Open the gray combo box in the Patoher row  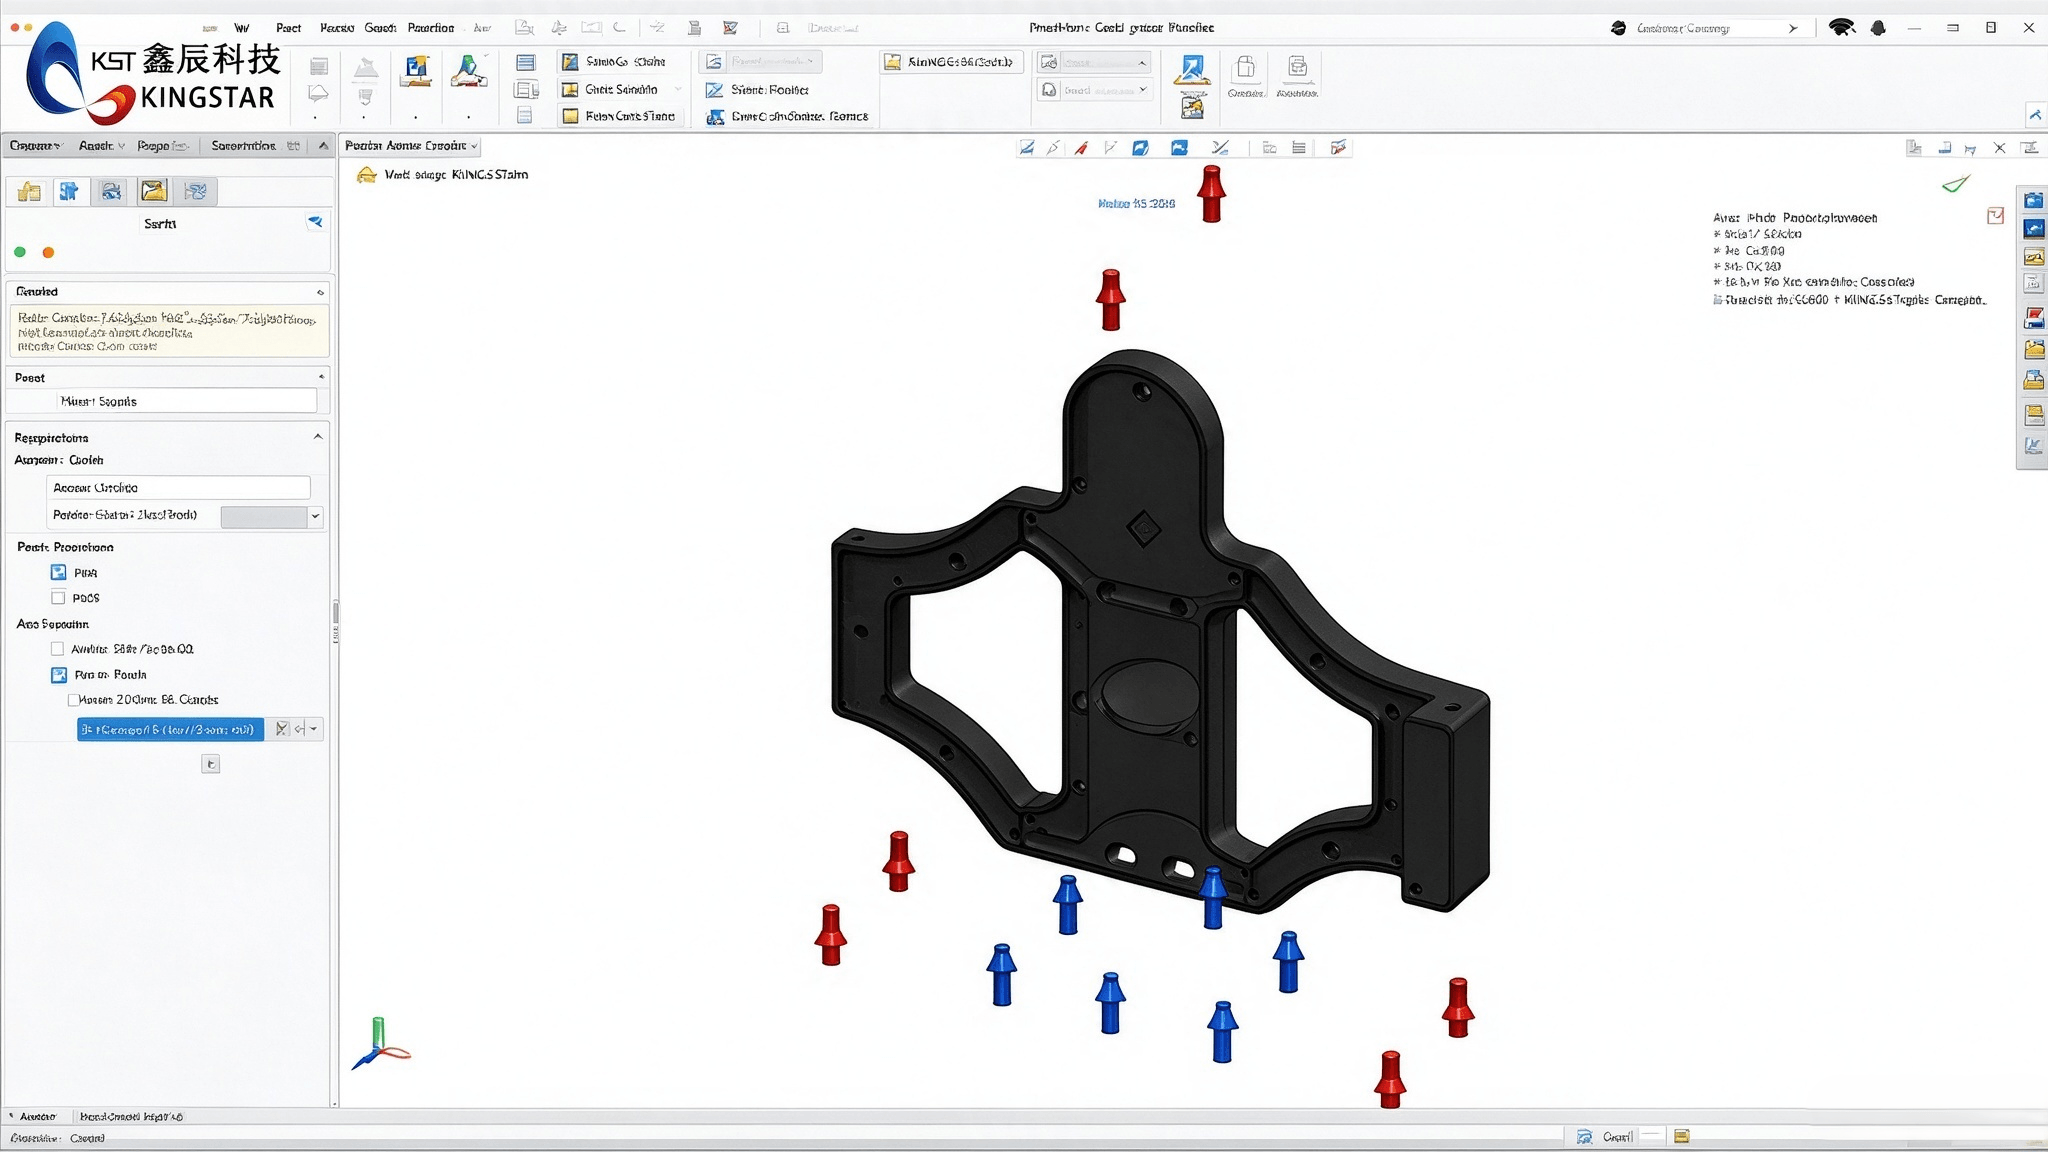coord(271,516)
